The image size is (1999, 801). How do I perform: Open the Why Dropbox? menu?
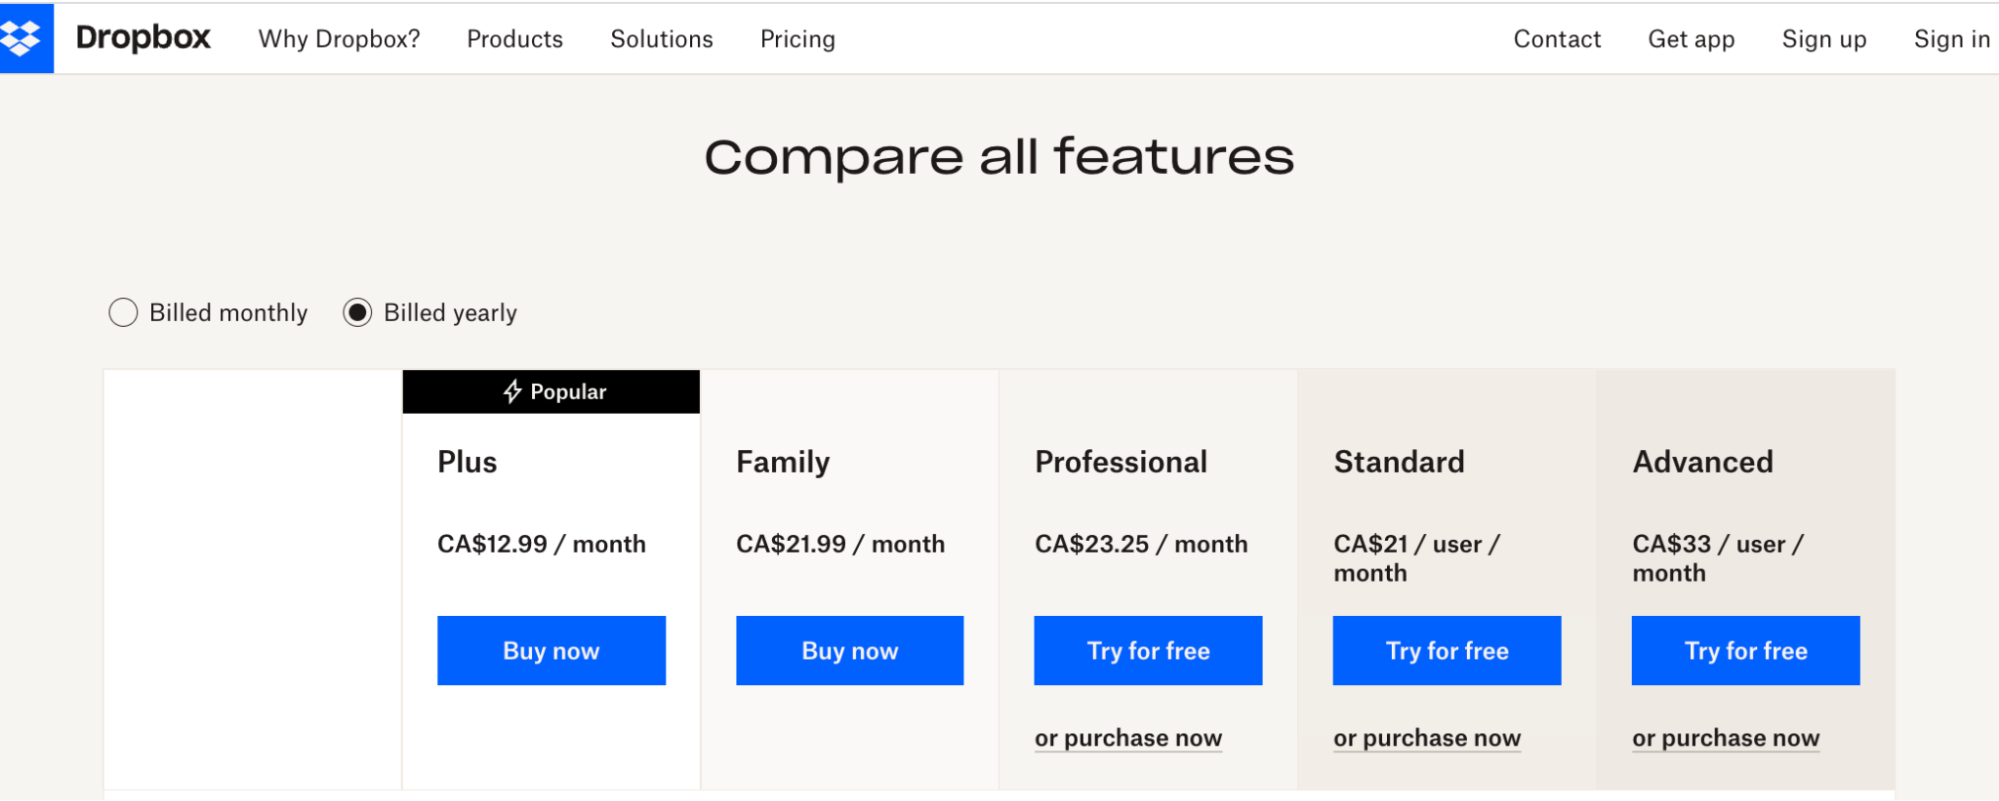pyautogui.click(x=339, y=39)
